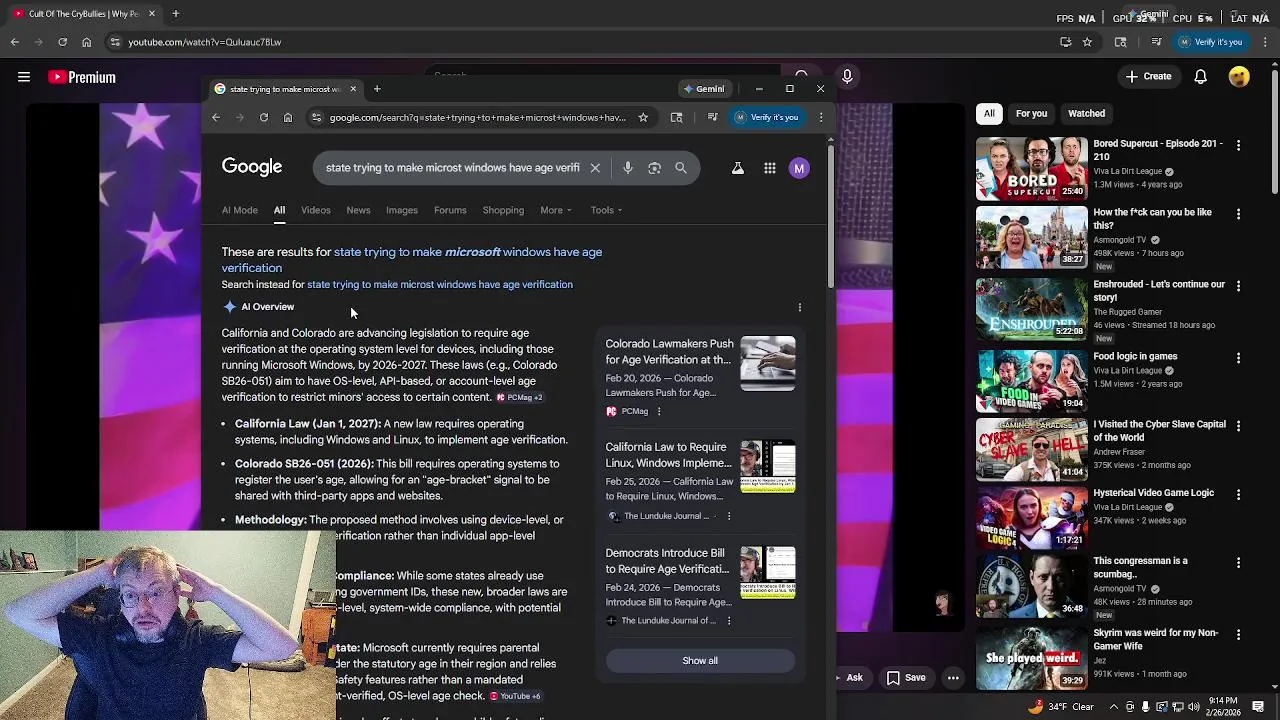
Task: Open new tab next to Cult Of The CryBullies
Action: [175, 14]
